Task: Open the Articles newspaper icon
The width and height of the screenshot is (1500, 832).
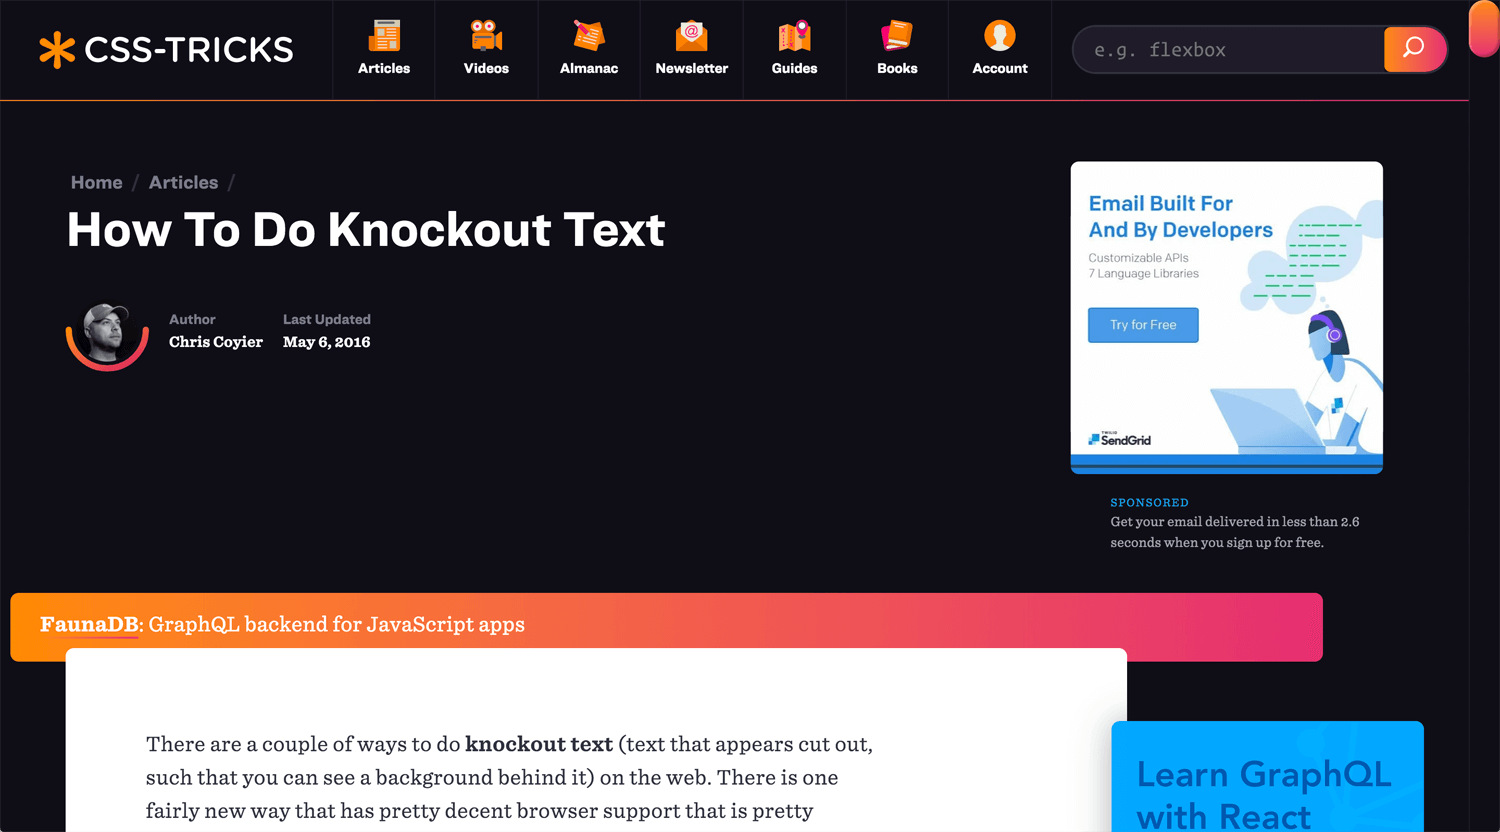Action: [x=384, y=36]
